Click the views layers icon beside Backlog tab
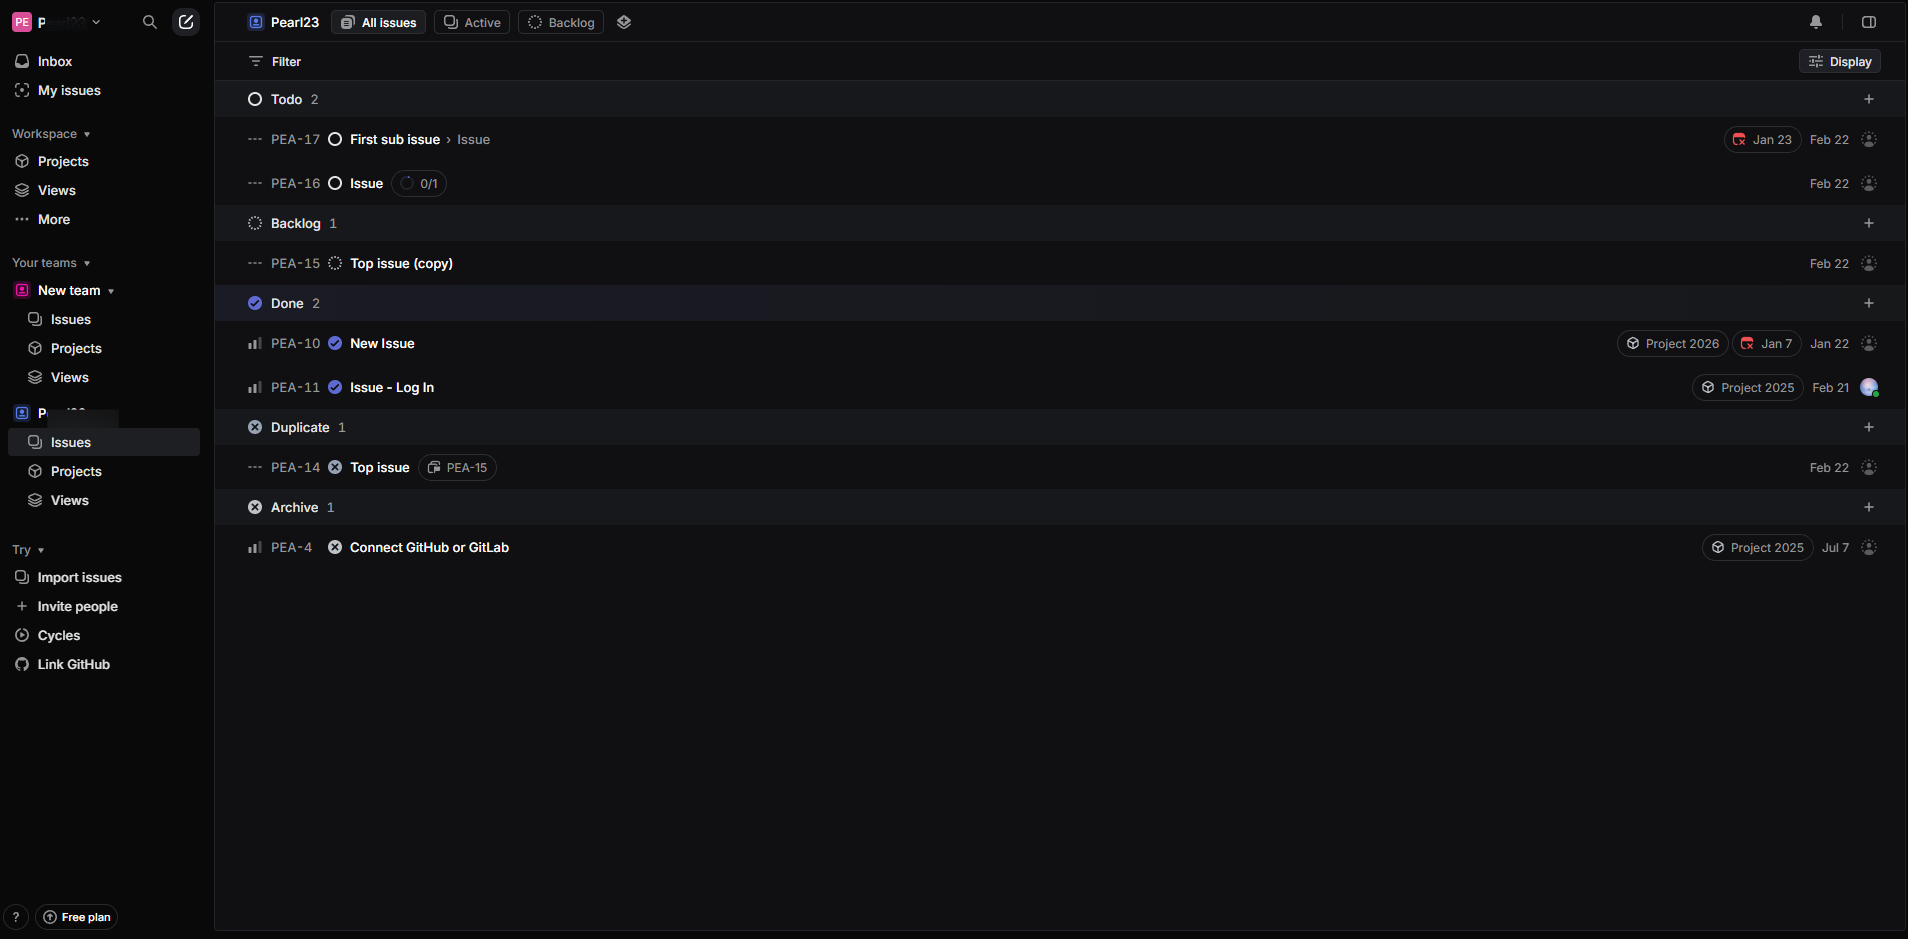This screenshot has width=1908, height=939. click(624, 22)
